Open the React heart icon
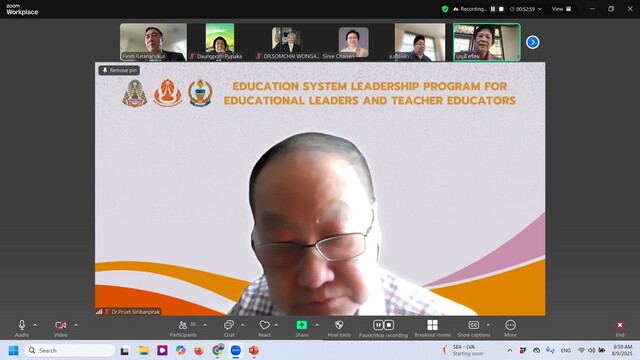640x360 pixels. pos(264,329)
